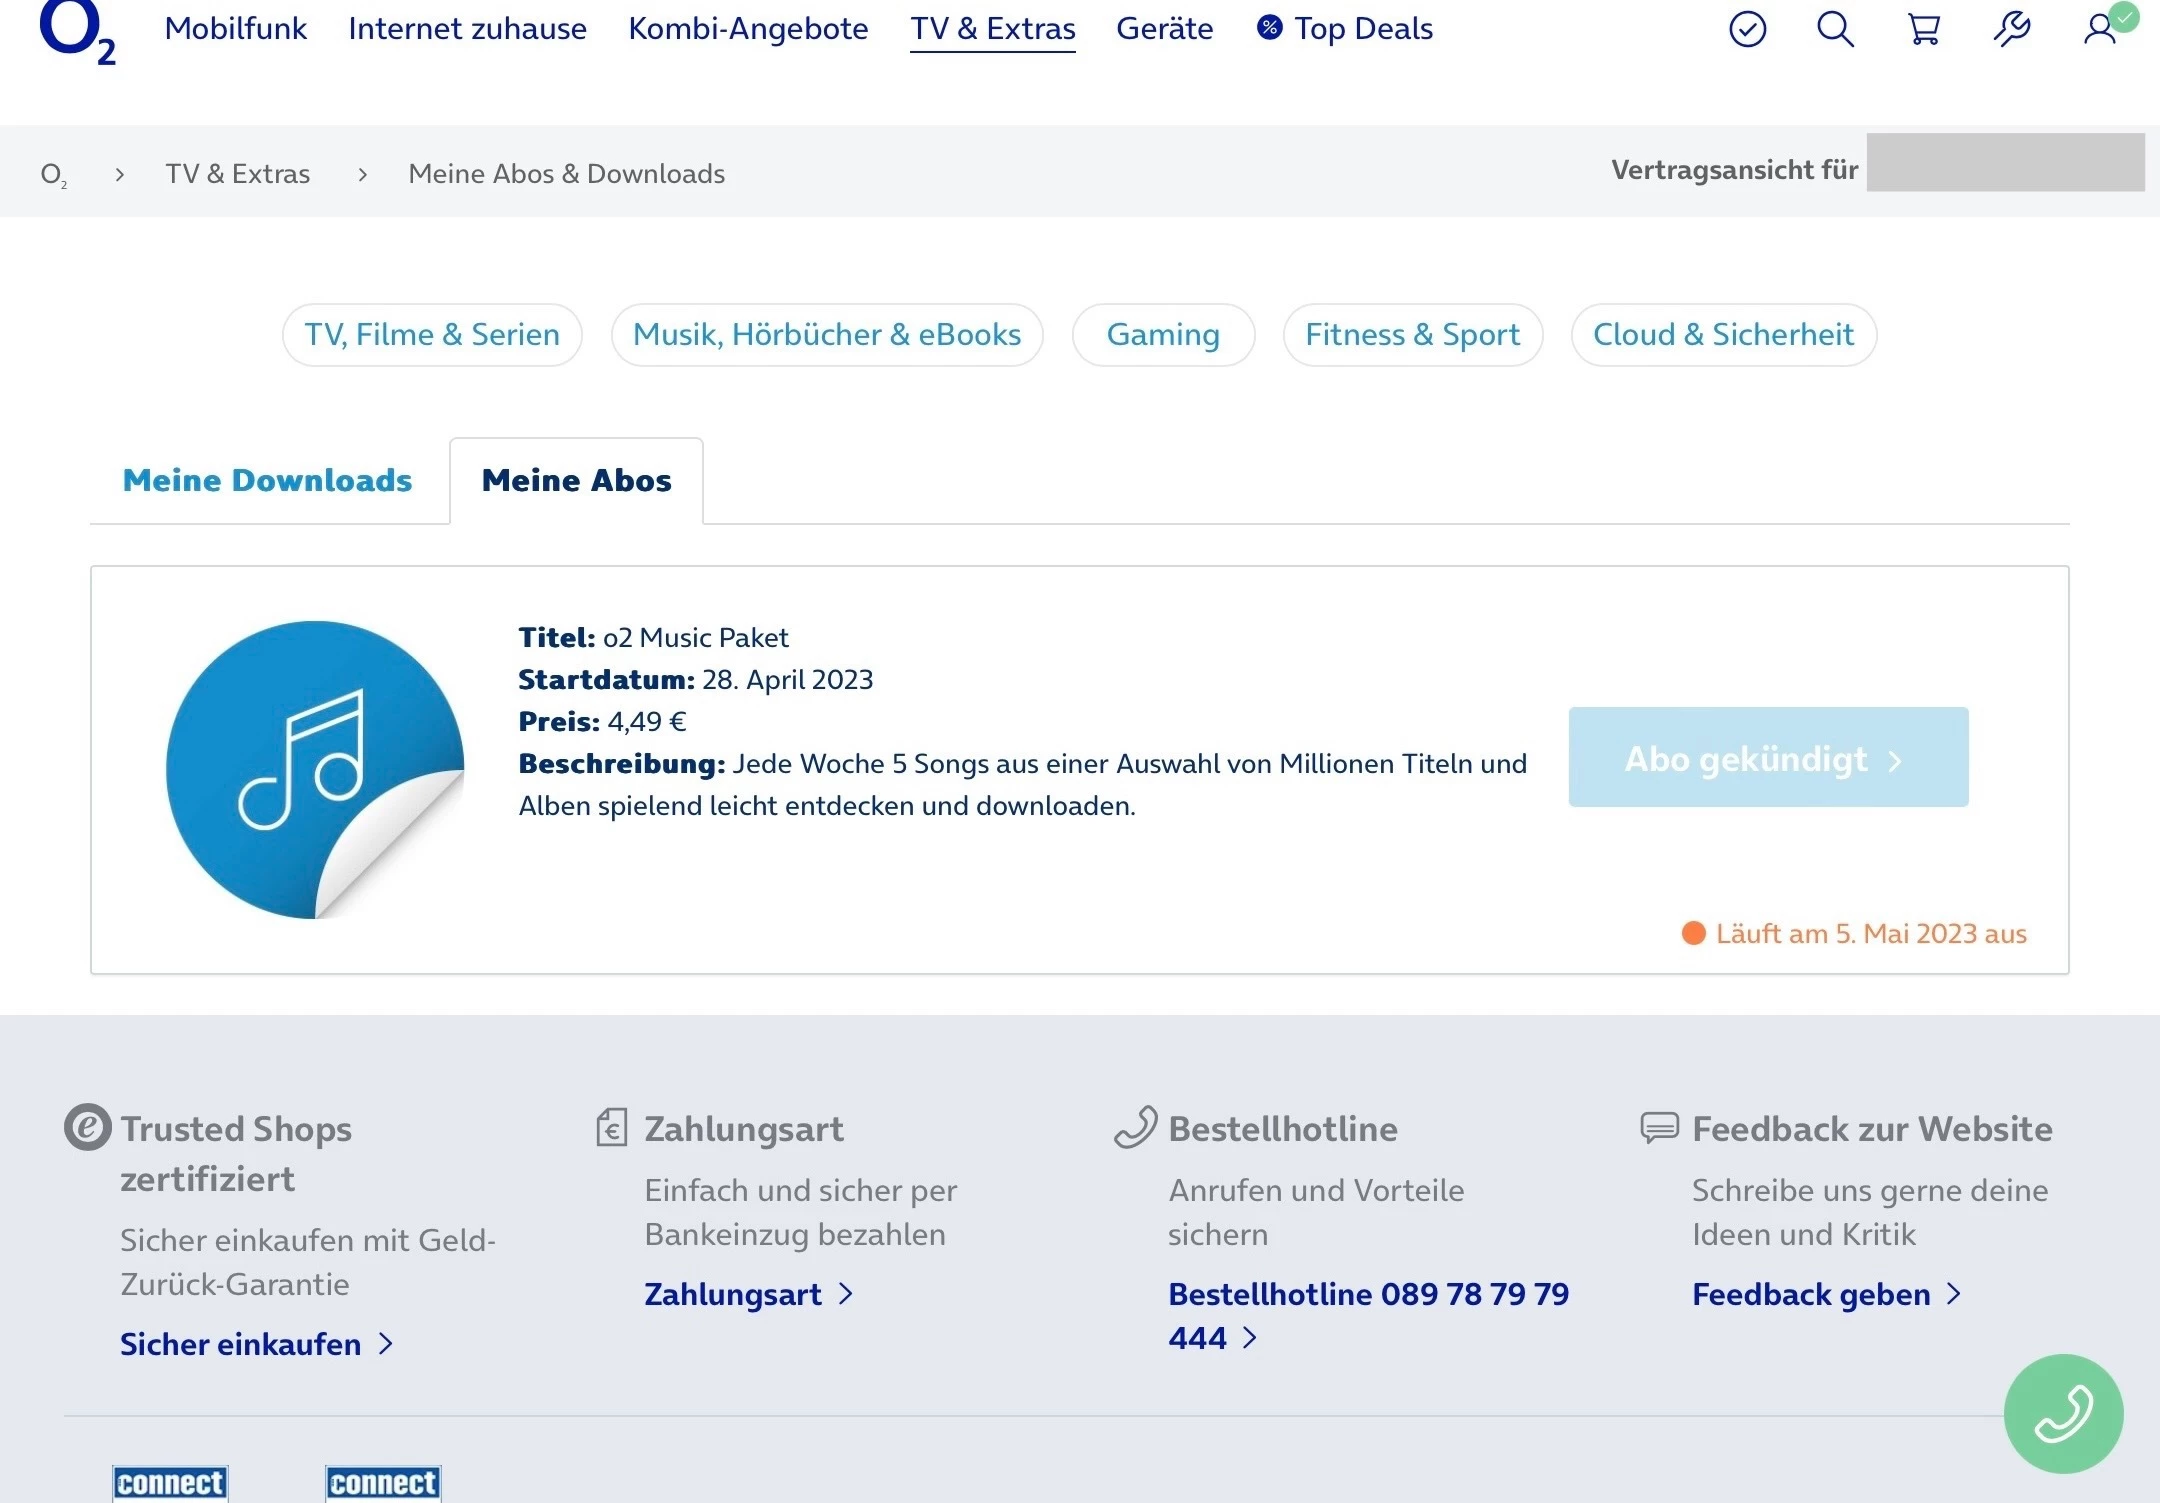This screenshot has height=1503, width=2160.
Task: Go to TV & Extras breadcrumb
Action: click(238, 174)
